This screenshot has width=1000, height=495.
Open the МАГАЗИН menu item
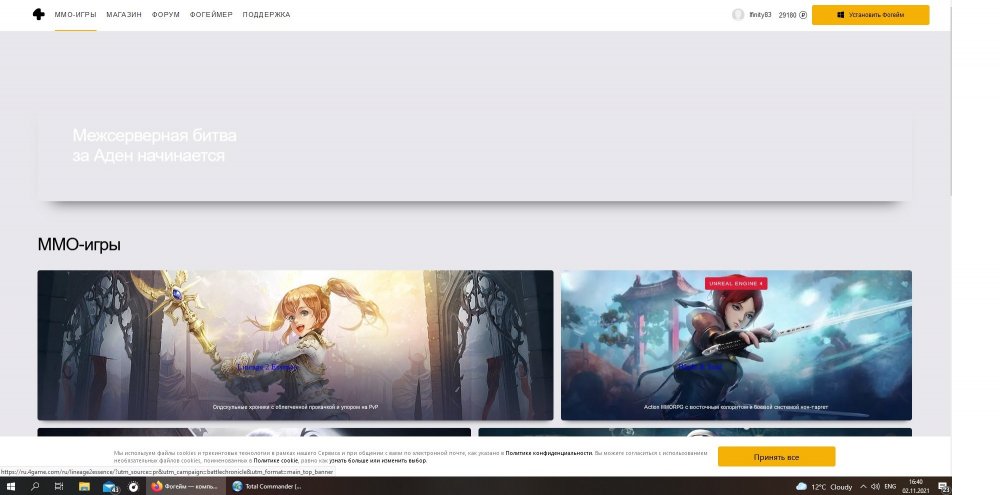pos(124,15)
